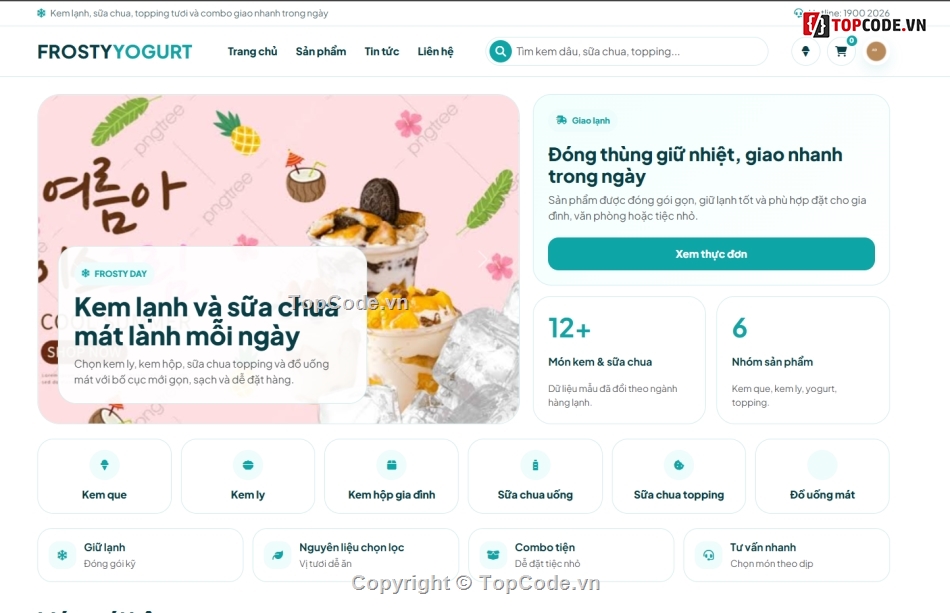Click text Dễ đặt tiệc nhỏ
The image size is (950, 613).
(x=547, y=564)
